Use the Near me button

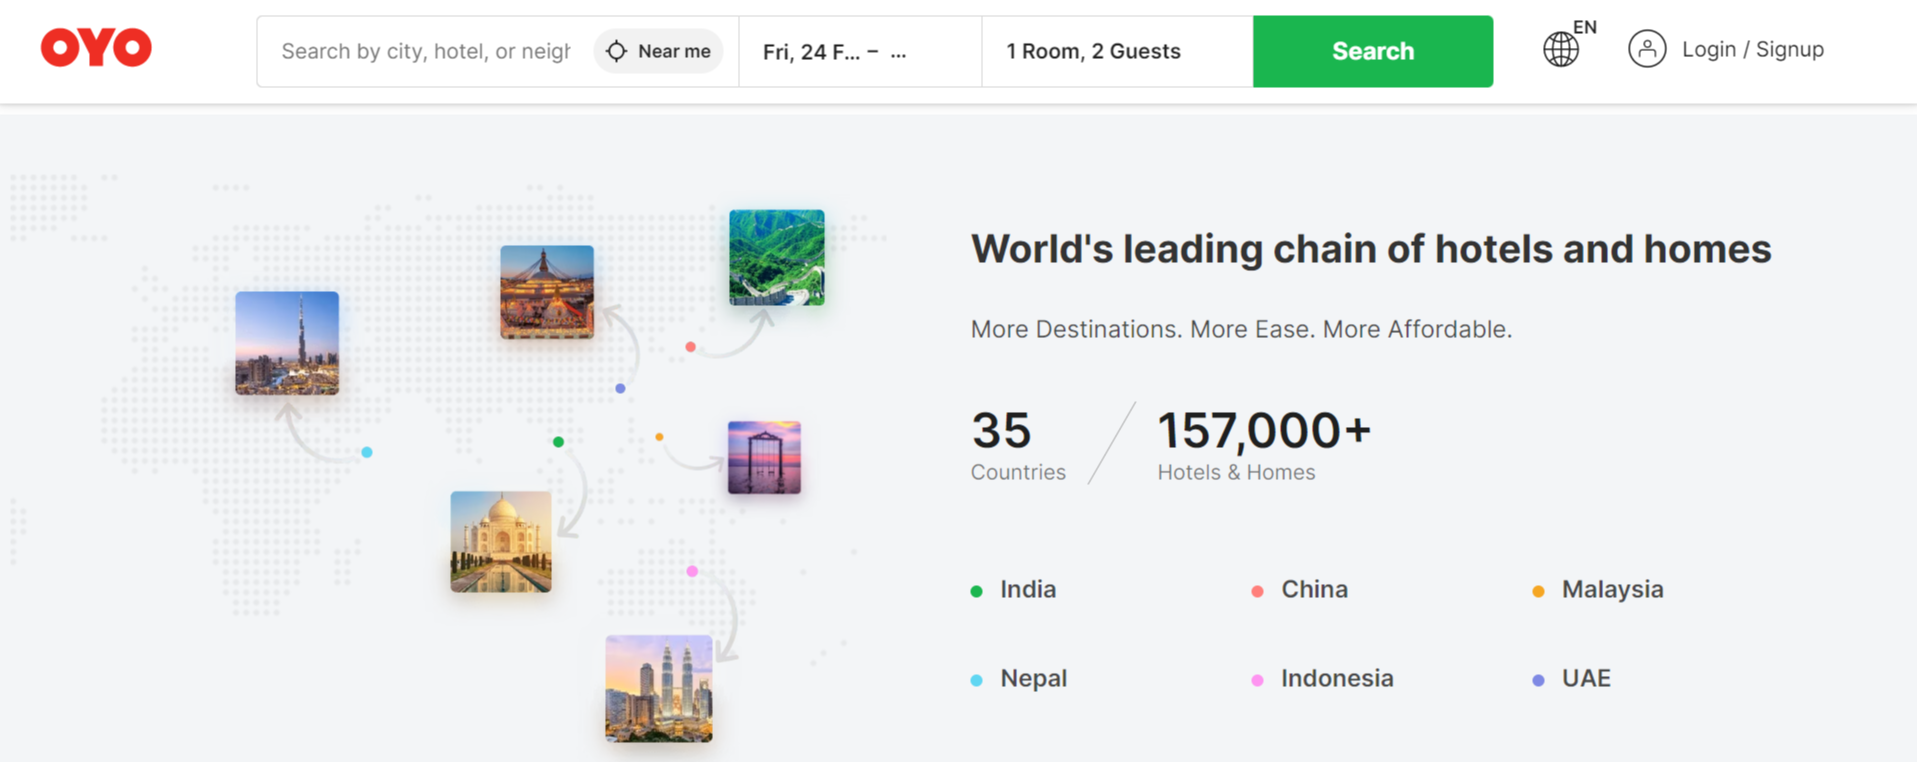click(x=659, y=51)
